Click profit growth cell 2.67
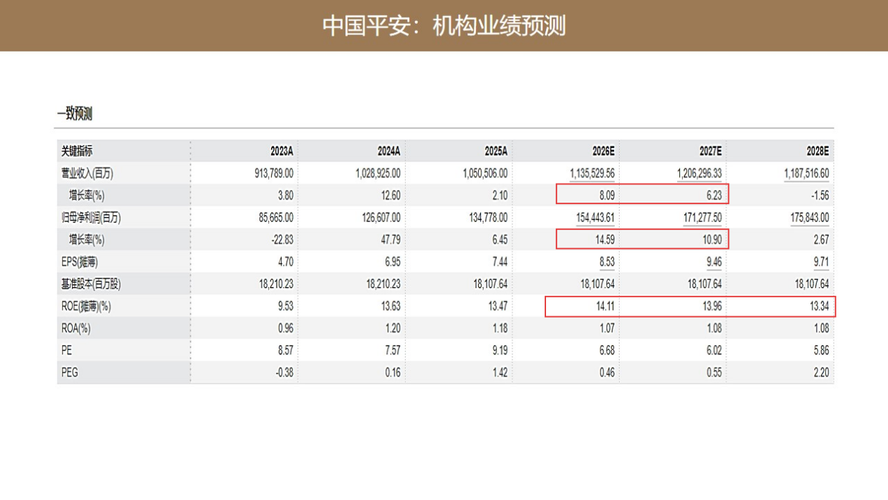The image size is (888, 500). pos(821,240)
